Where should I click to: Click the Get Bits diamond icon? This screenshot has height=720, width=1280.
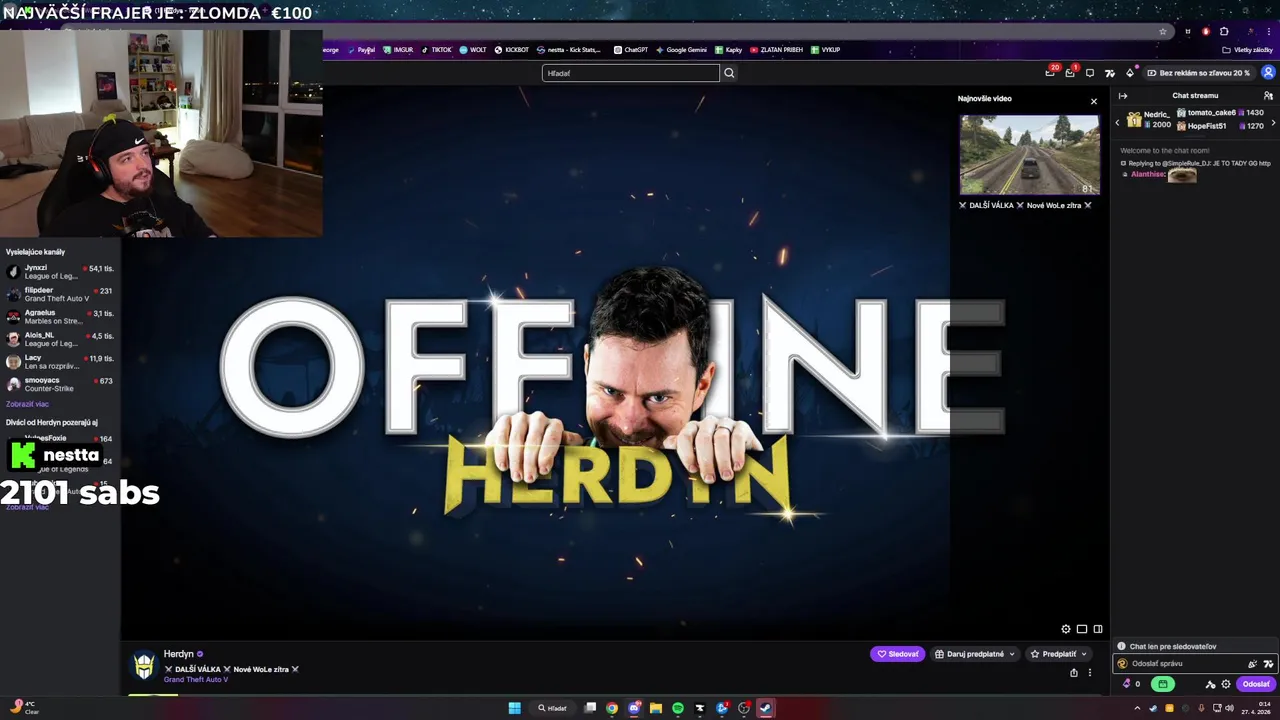pos(1130,73)
